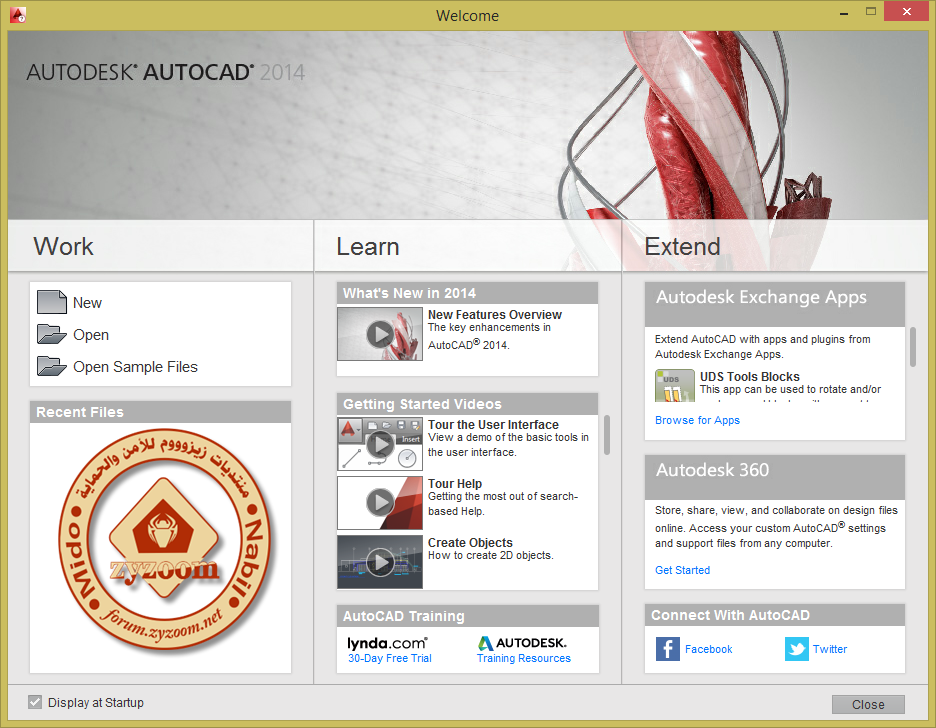This screenshot has height=728, width=936.
Task: Click the Open Sample Files text
Action: pyautogui.click(x=135, y=367)
